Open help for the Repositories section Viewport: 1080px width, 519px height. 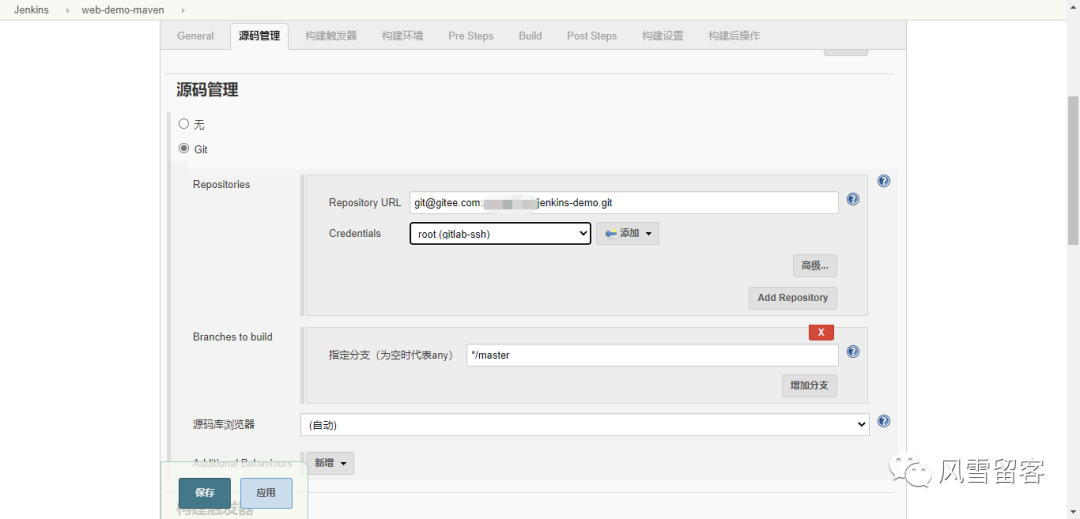tap(884, 181)
